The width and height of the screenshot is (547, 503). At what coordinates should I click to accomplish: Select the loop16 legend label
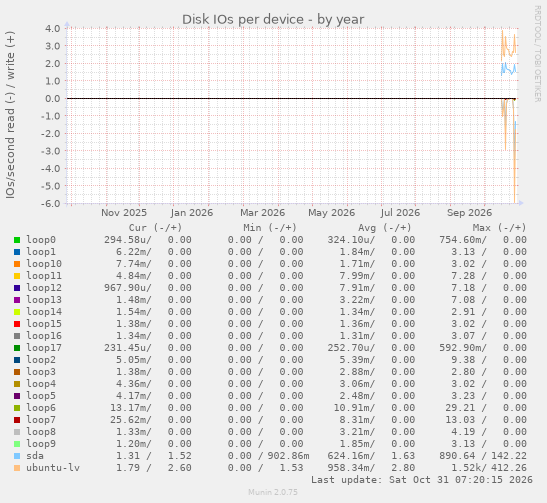(x=44, y=336)
